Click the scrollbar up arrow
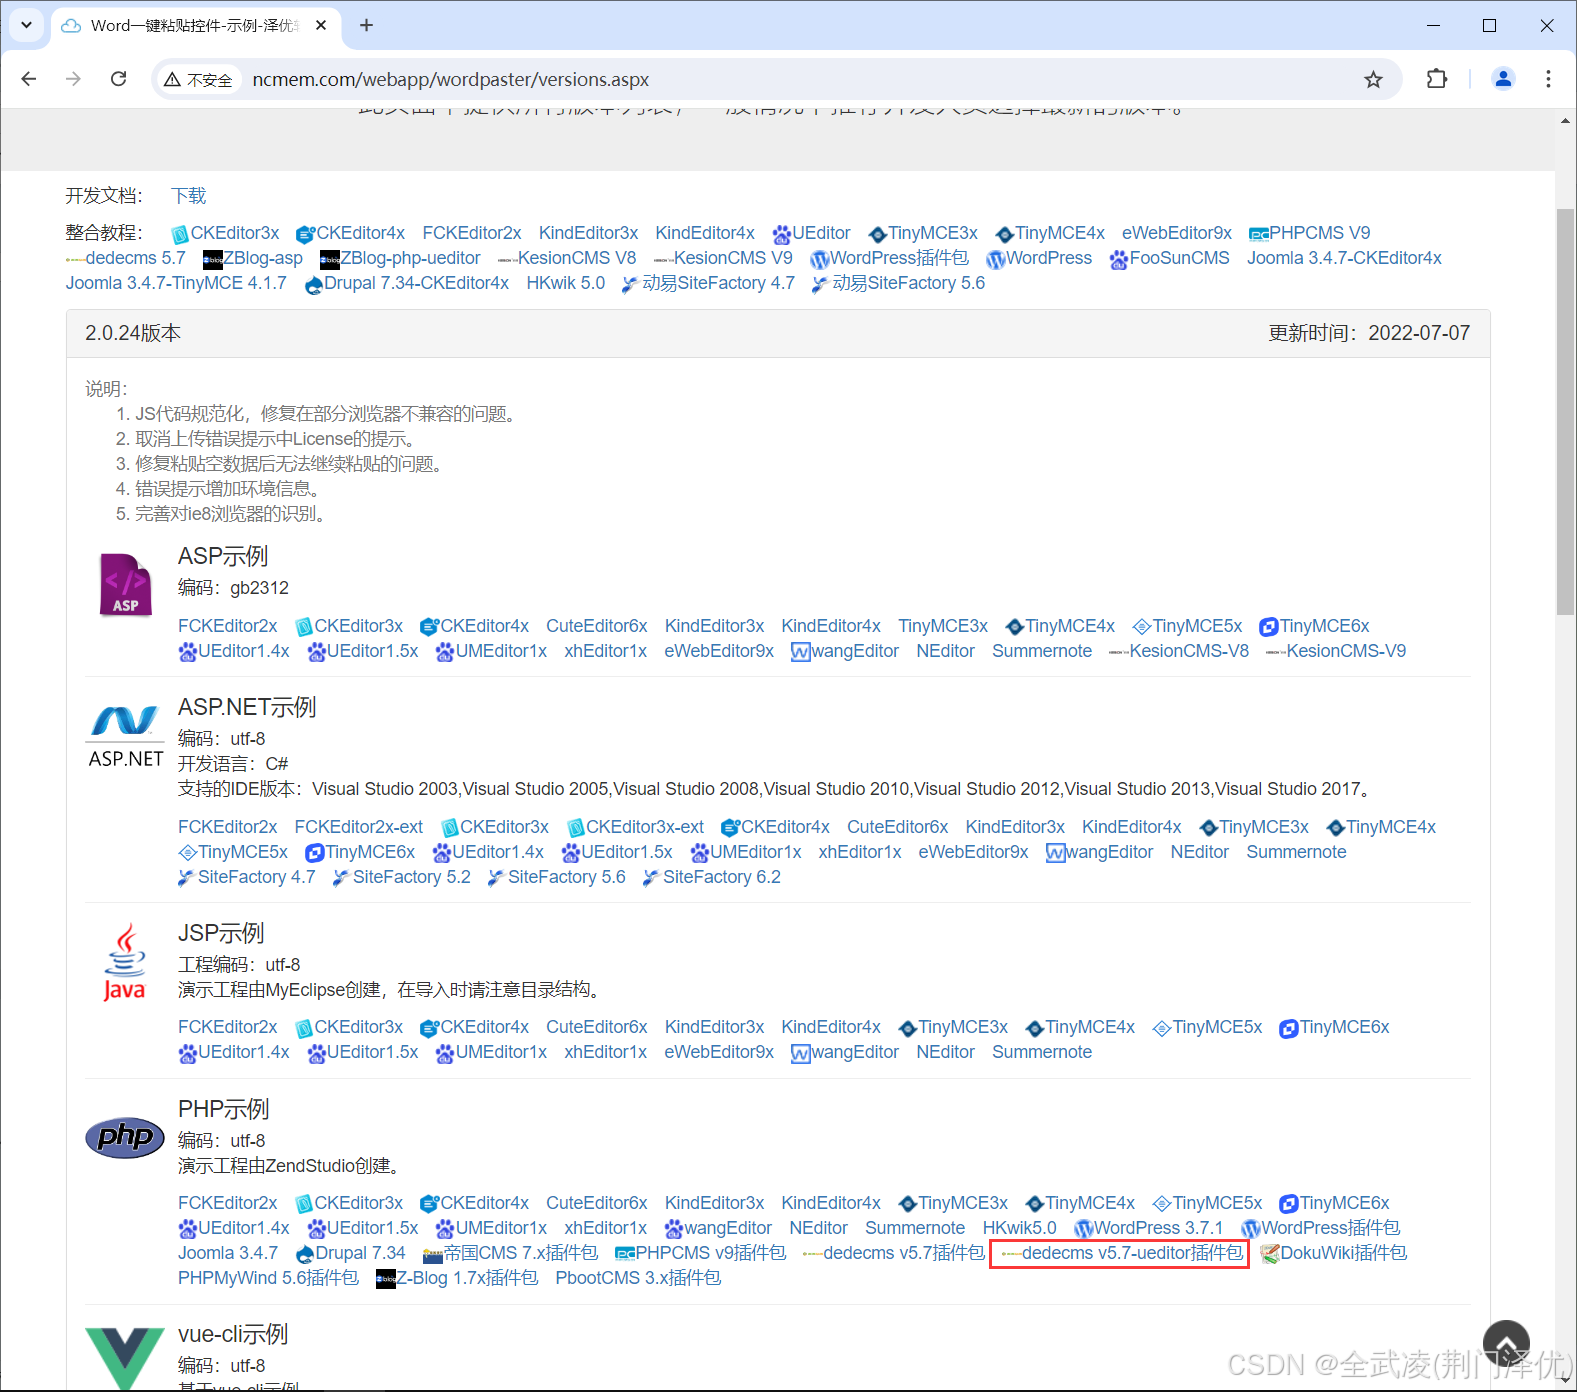This screenshot has width=1577, height=1392. pyautogui.click(x=1565, y=121)
